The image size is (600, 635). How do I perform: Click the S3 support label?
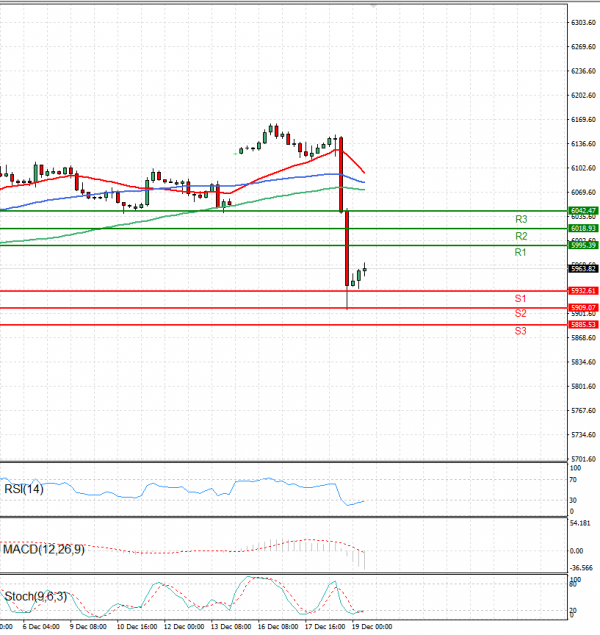tap(521, 331)
